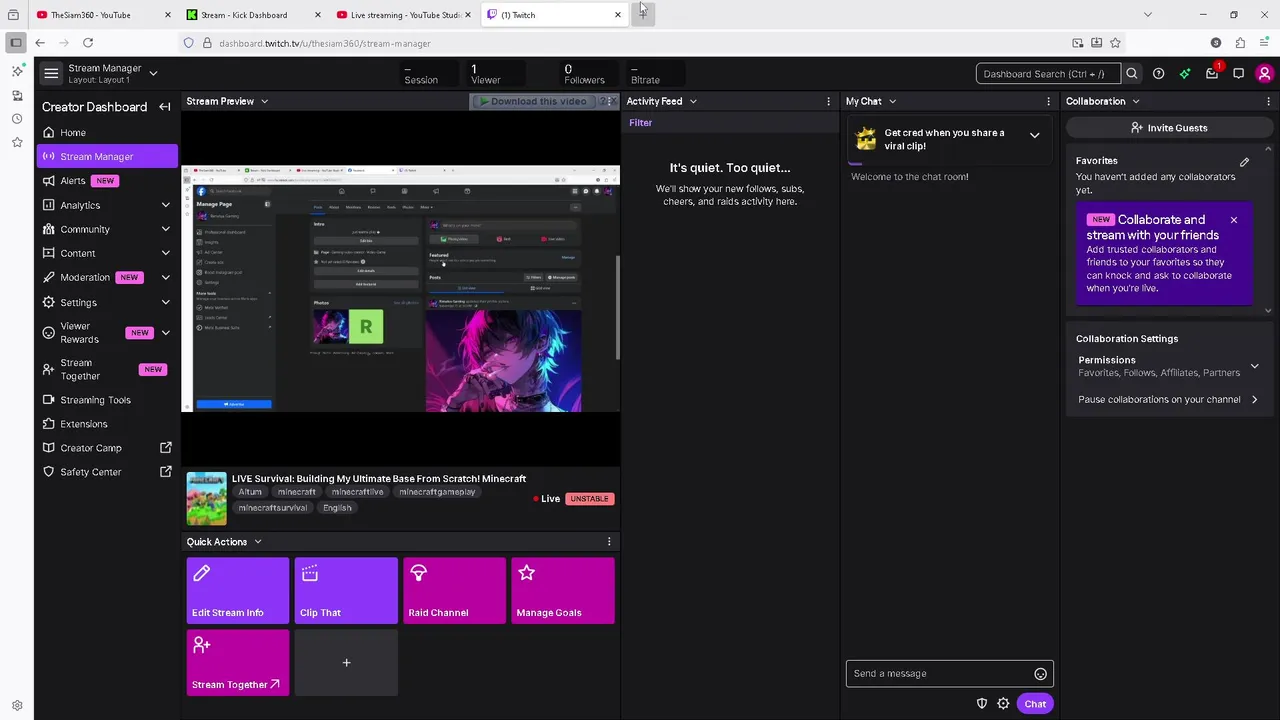Open the Quick Actions dropdown
This screenshot has width=1280, height=720.
tap(257, 542)
